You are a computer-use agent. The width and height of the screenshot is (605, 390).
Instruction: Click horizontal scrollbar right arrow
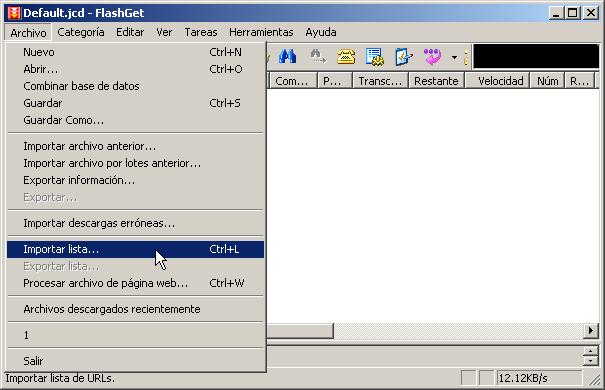(x=591, y=331)
